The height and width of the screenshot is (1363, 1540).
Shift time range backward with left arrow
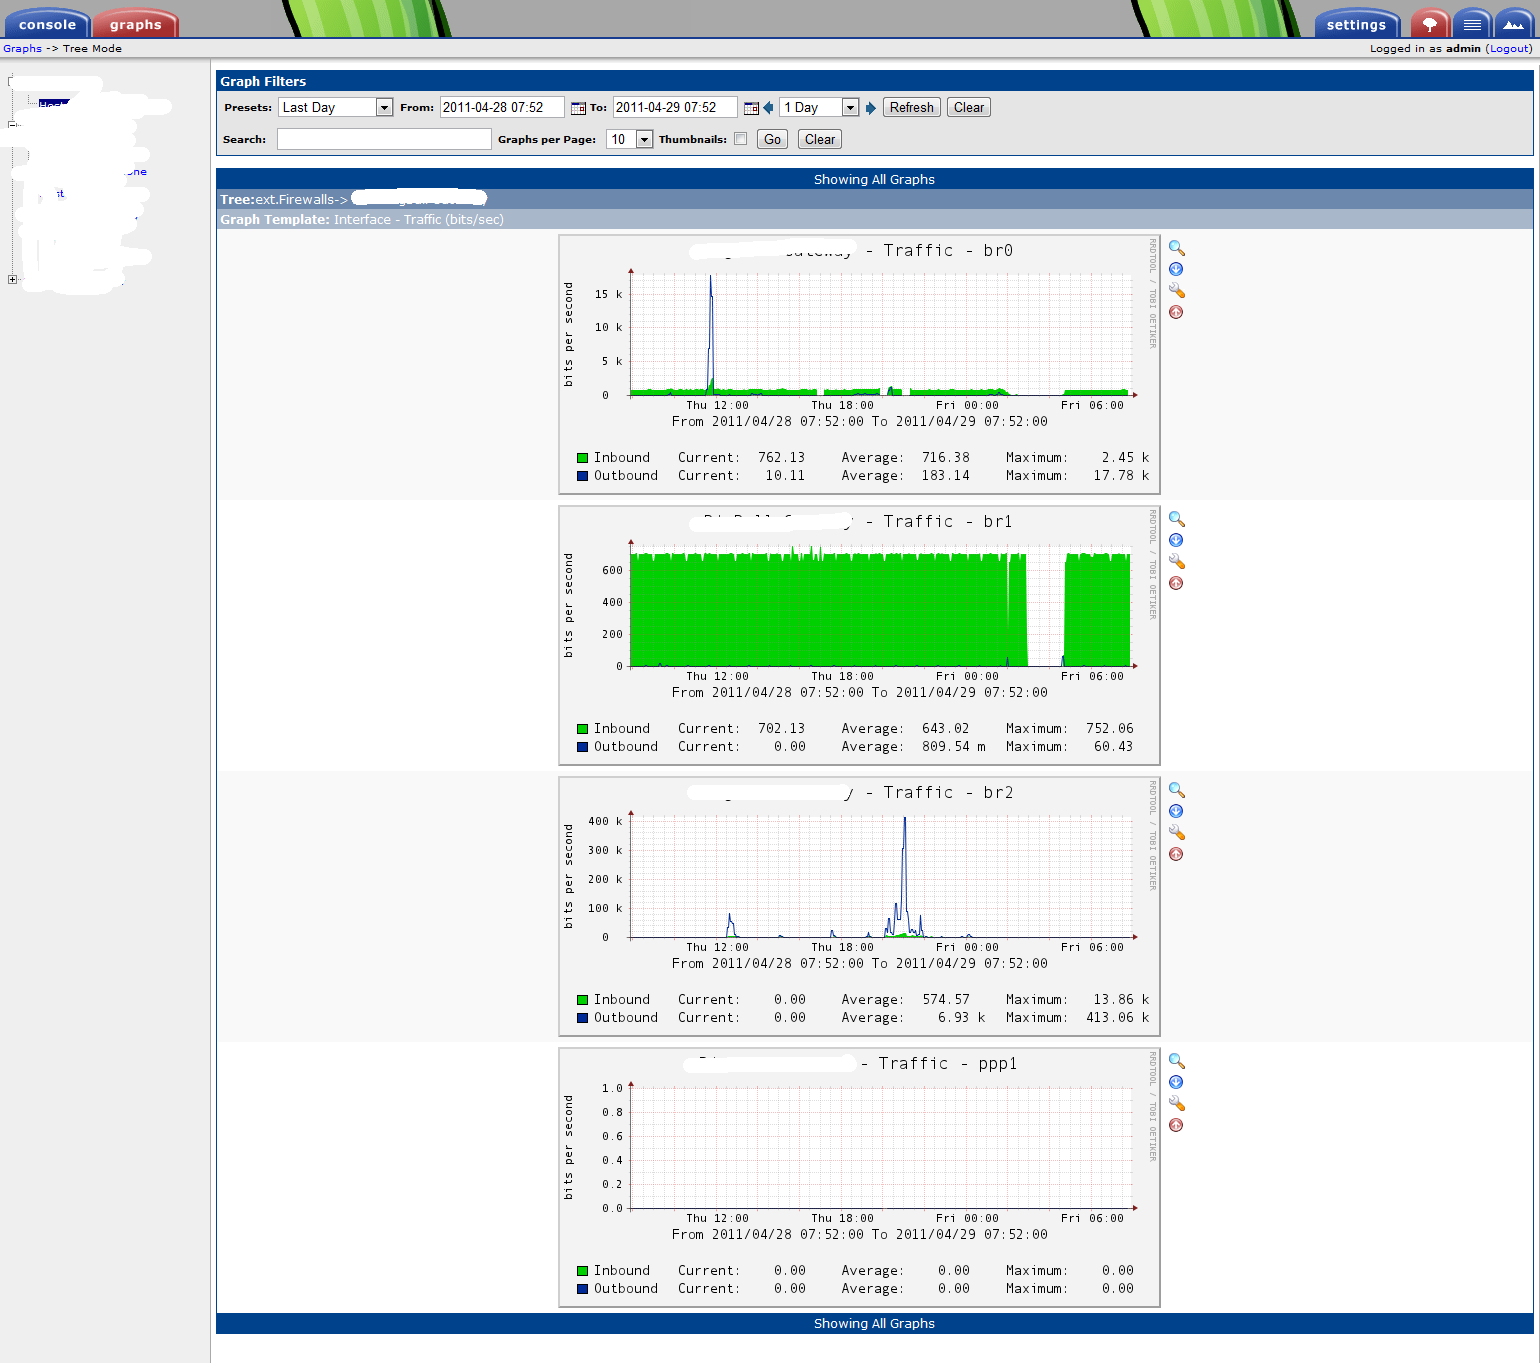[768, 108]
